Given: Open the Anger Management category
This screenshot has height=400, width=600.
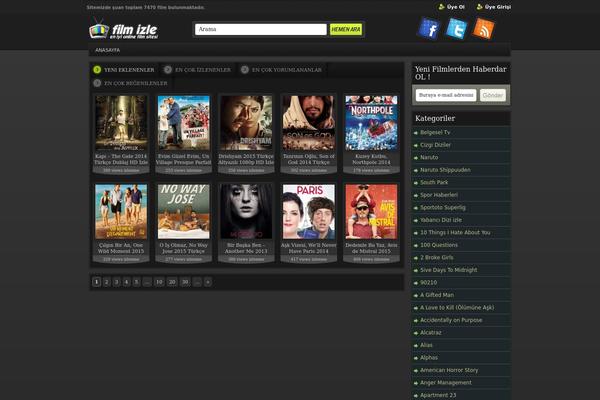Looking at the screenshot, I should click(x=446, y=382).
